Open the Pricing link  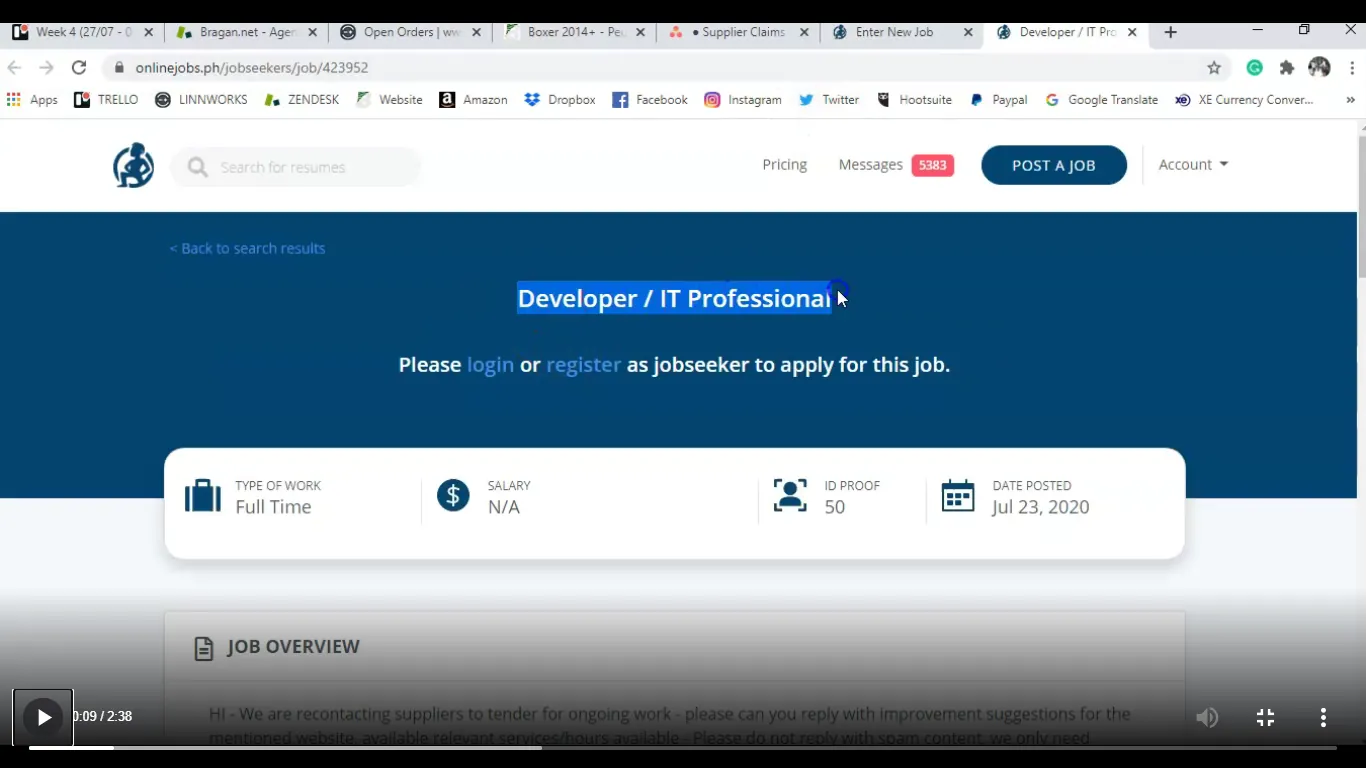tap(785, 165)
